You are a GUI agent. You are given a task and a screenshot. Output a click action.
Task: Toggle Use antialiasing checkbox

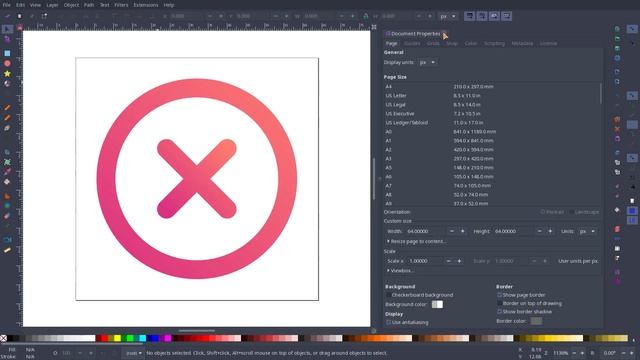(x=389, y=322)
